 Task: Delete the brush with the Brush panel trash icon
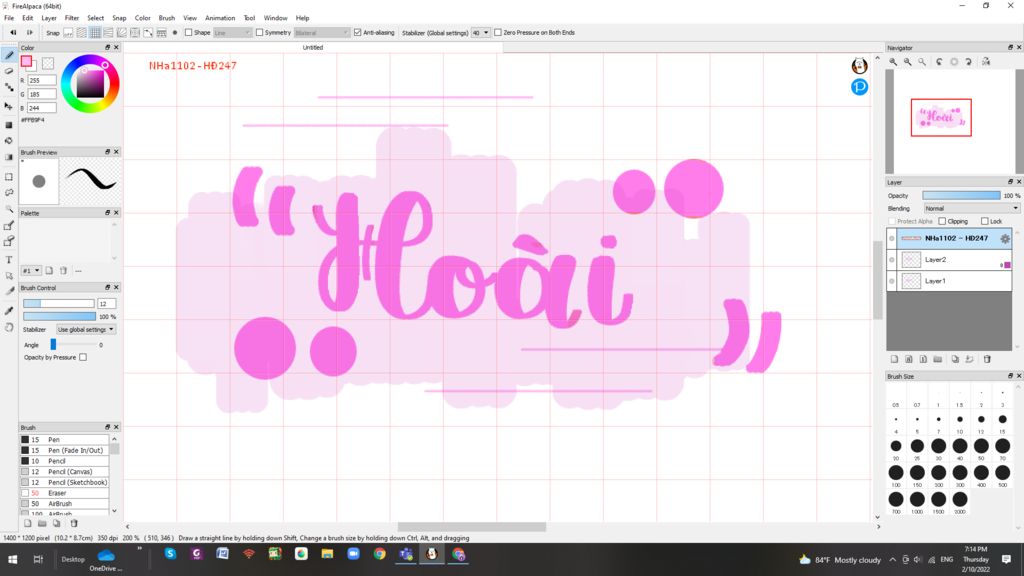(x=74, y=523)
